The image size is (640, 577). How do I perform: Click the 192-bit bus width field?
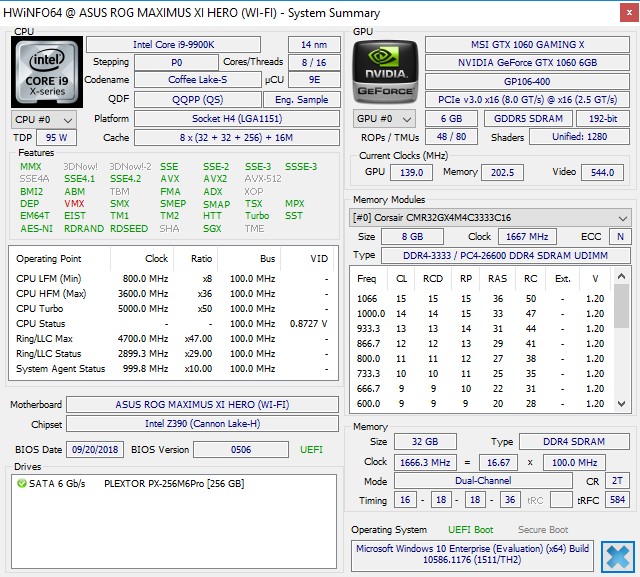[603, 119]
